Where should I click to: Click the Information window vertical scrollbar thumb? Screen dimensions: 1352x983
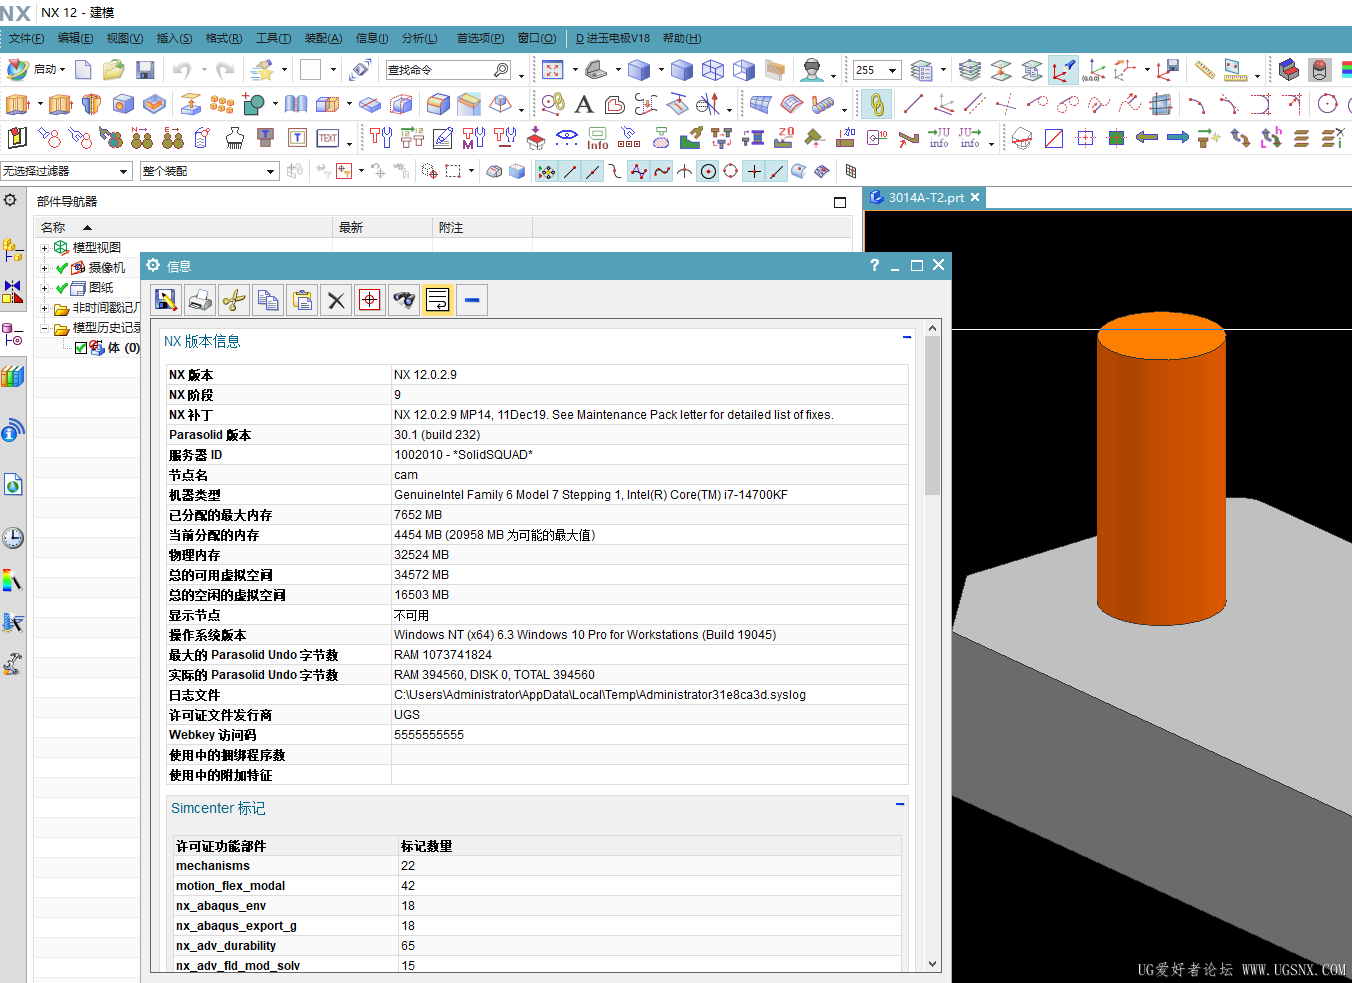(x=932, y=416)
